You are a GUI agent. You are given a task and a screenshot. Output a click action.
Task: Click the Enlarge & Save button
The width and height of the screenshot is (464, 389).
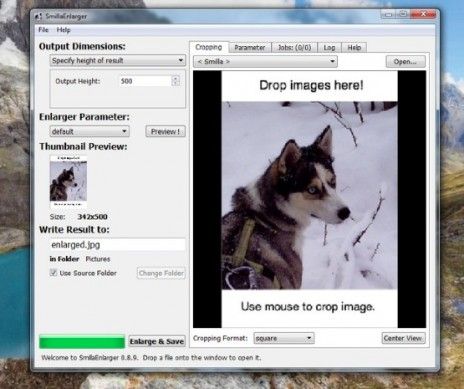[x=157, y=341]
